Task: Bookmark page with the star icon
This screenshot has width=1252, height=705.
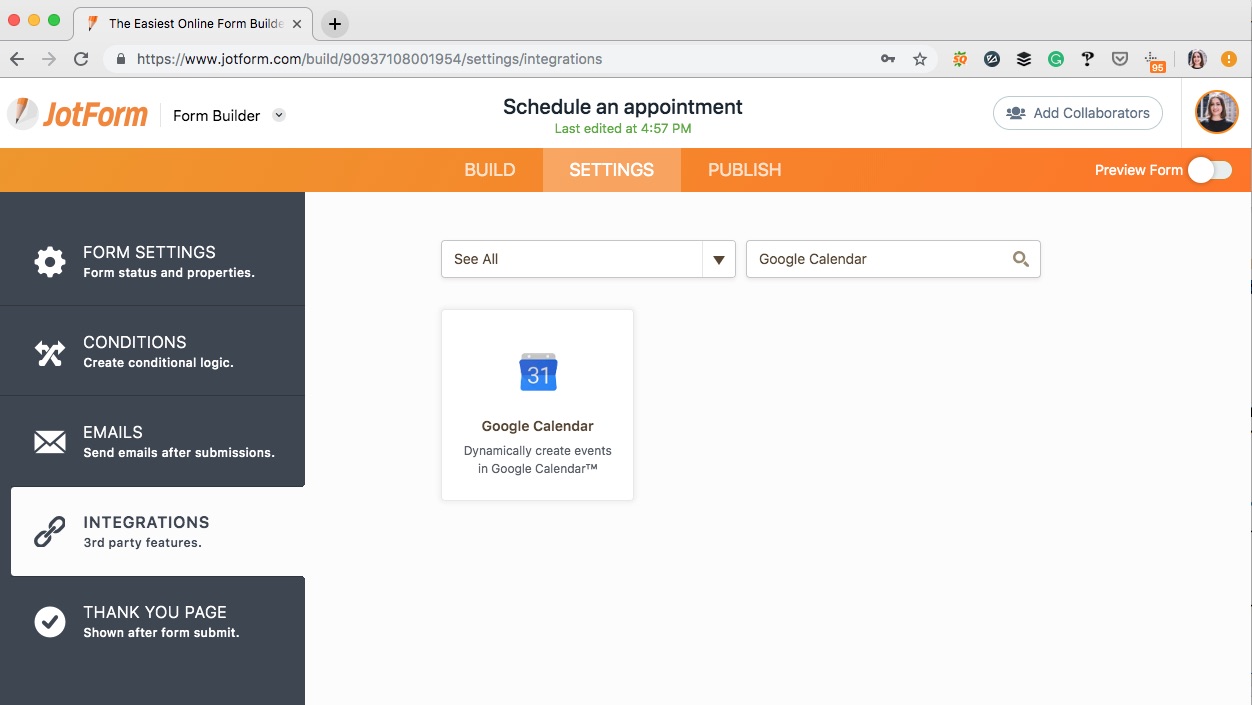Action: 920,59
